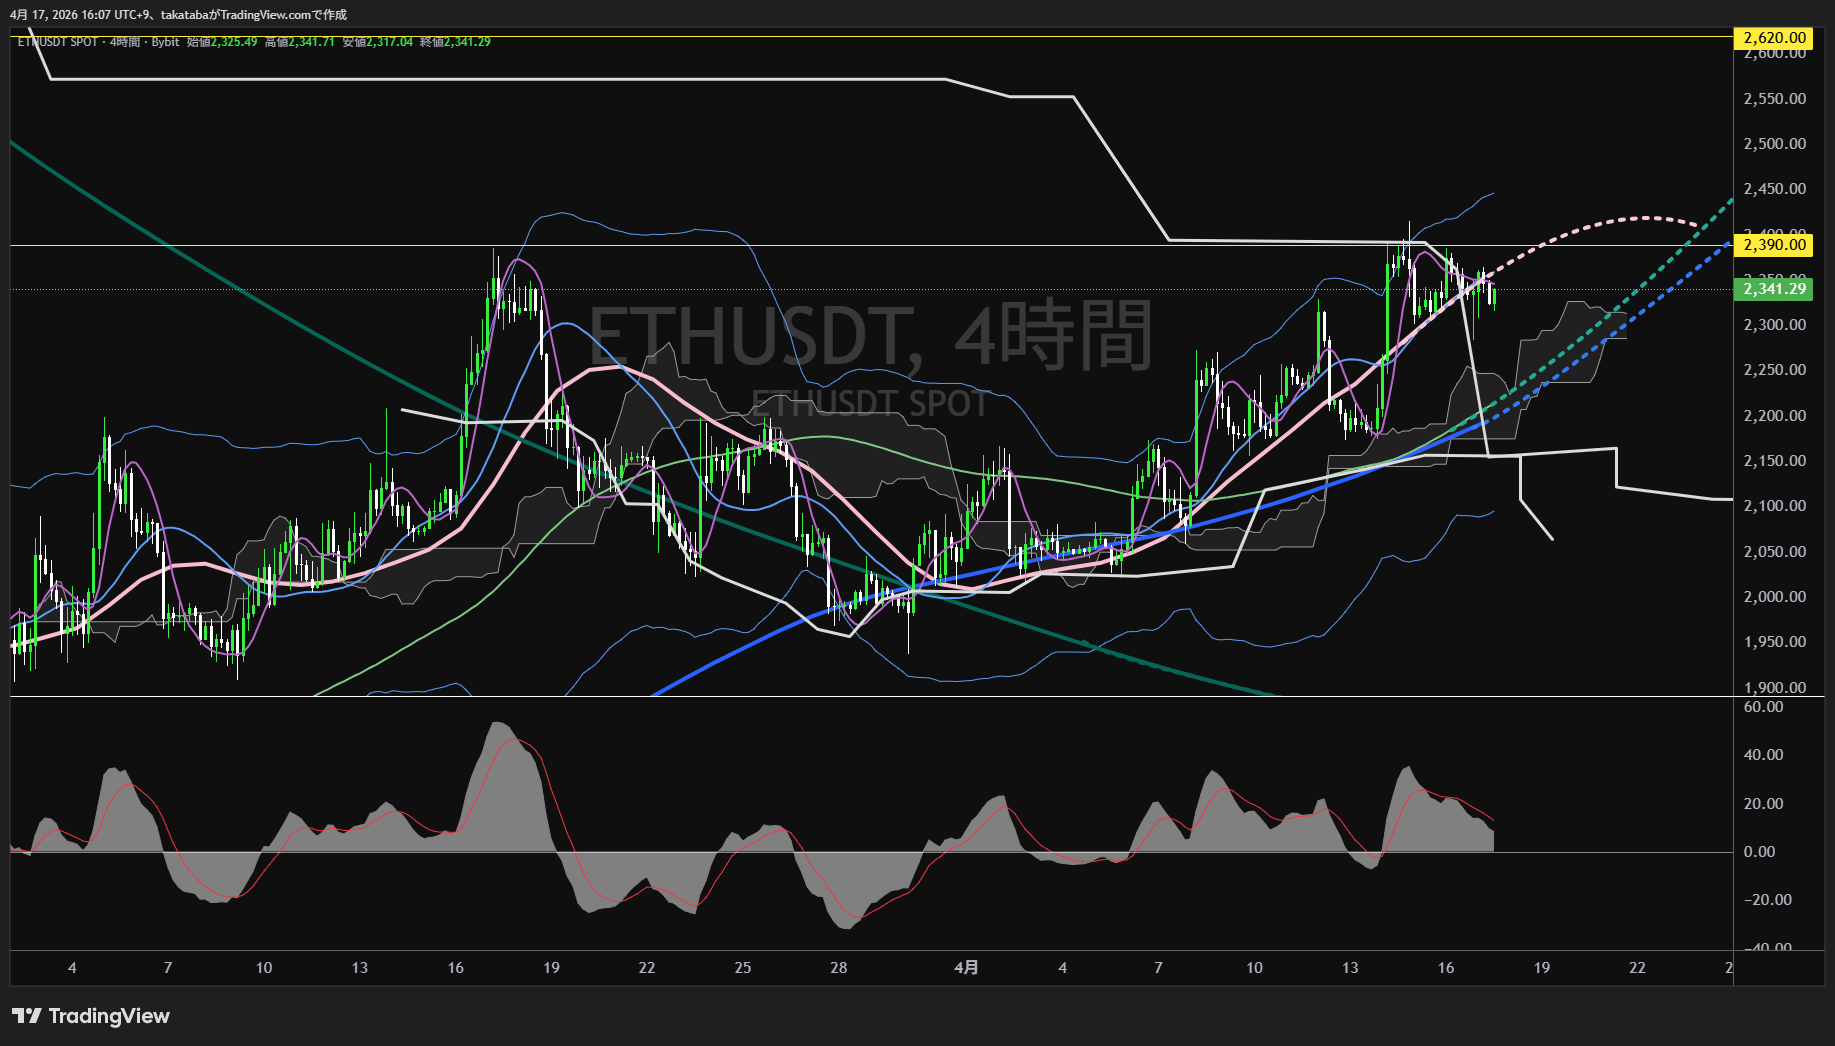The image size is (1835, 1046).
Task: Click the green 2,341.29 current price label
Action: (x=1774, y=289)
